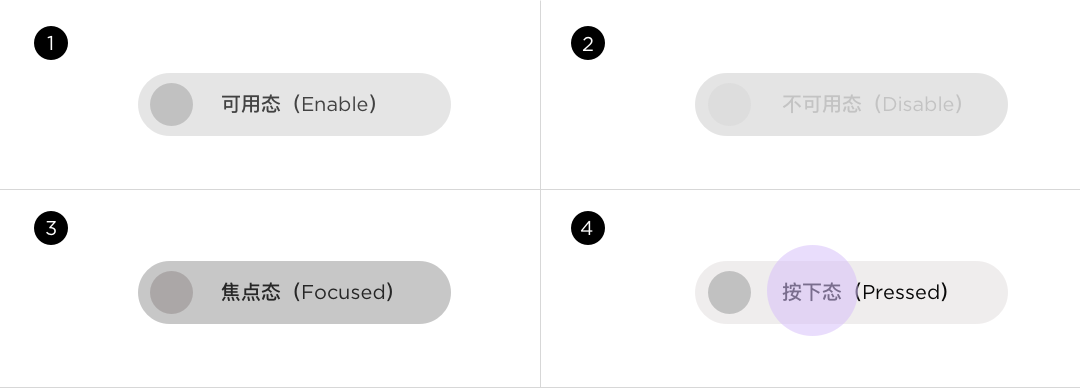The height and width of the screenshot is (388, 1080).
Task: Click the 可用态 Chinese label text
Action: pos(251,105)
